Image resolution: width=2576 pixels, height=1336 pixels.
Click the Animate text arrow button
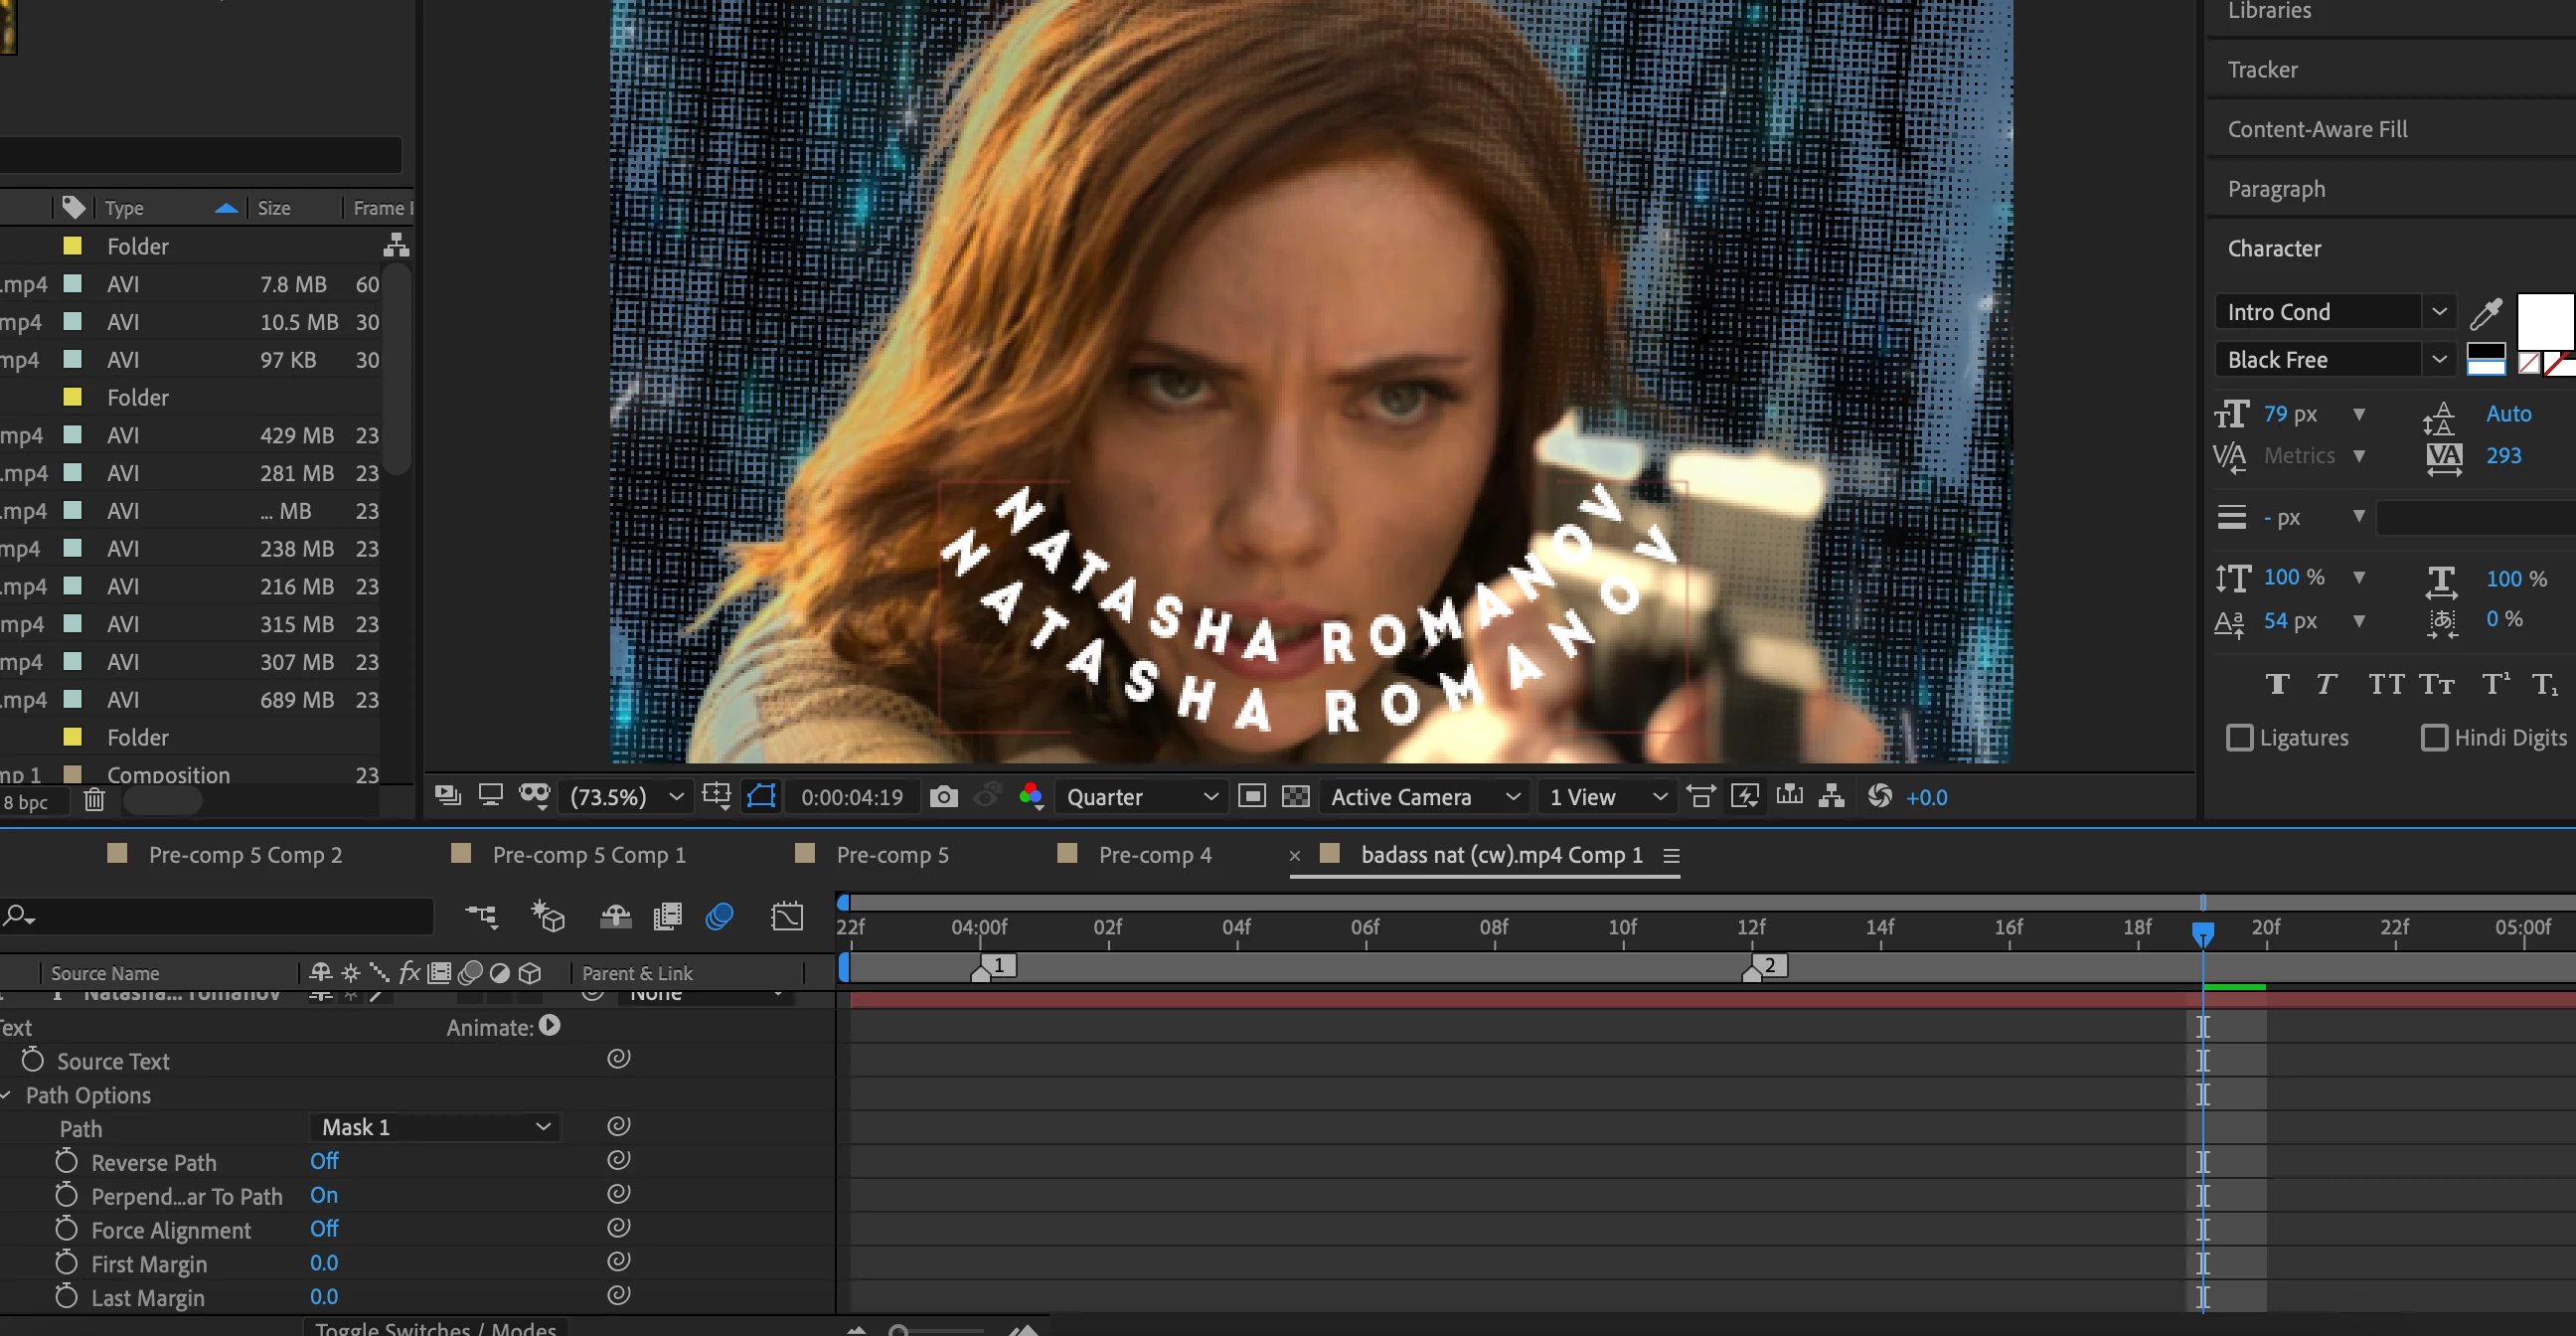(x=550, y=1026)
